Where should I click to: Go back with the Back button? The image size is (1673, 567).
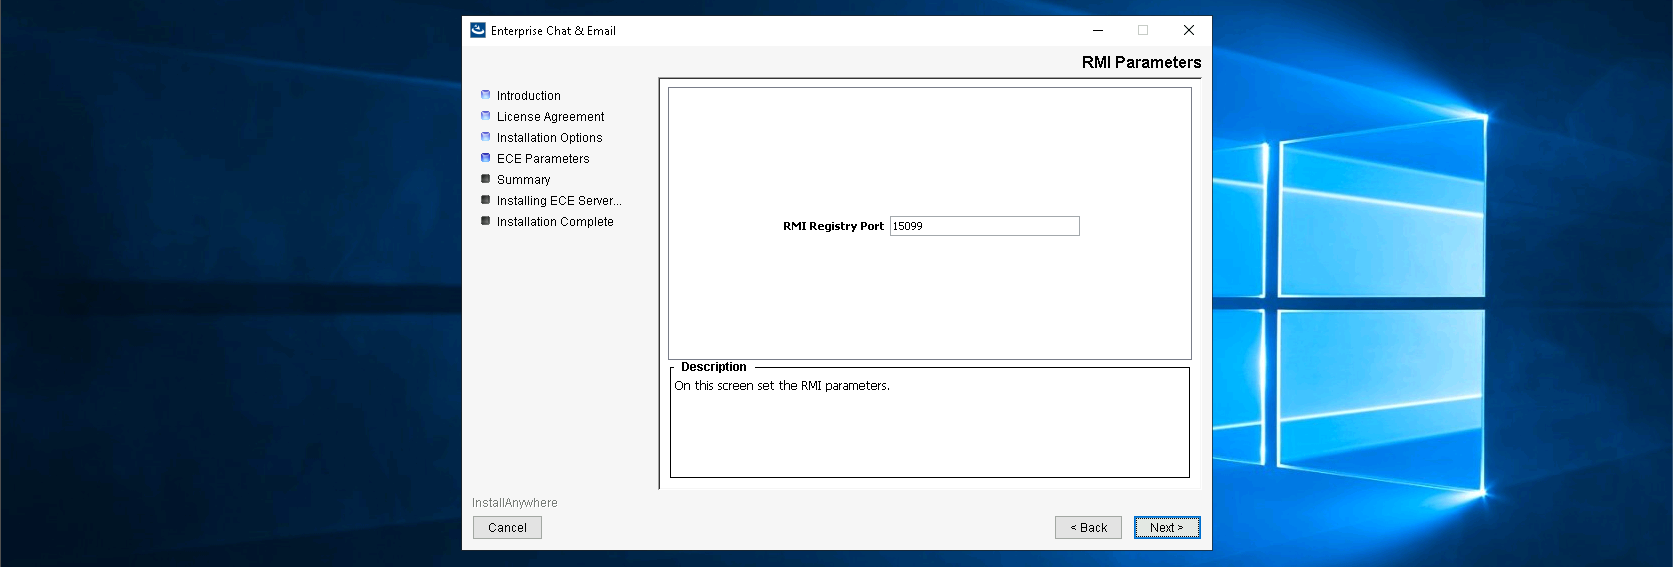[x=1088, y=528]
